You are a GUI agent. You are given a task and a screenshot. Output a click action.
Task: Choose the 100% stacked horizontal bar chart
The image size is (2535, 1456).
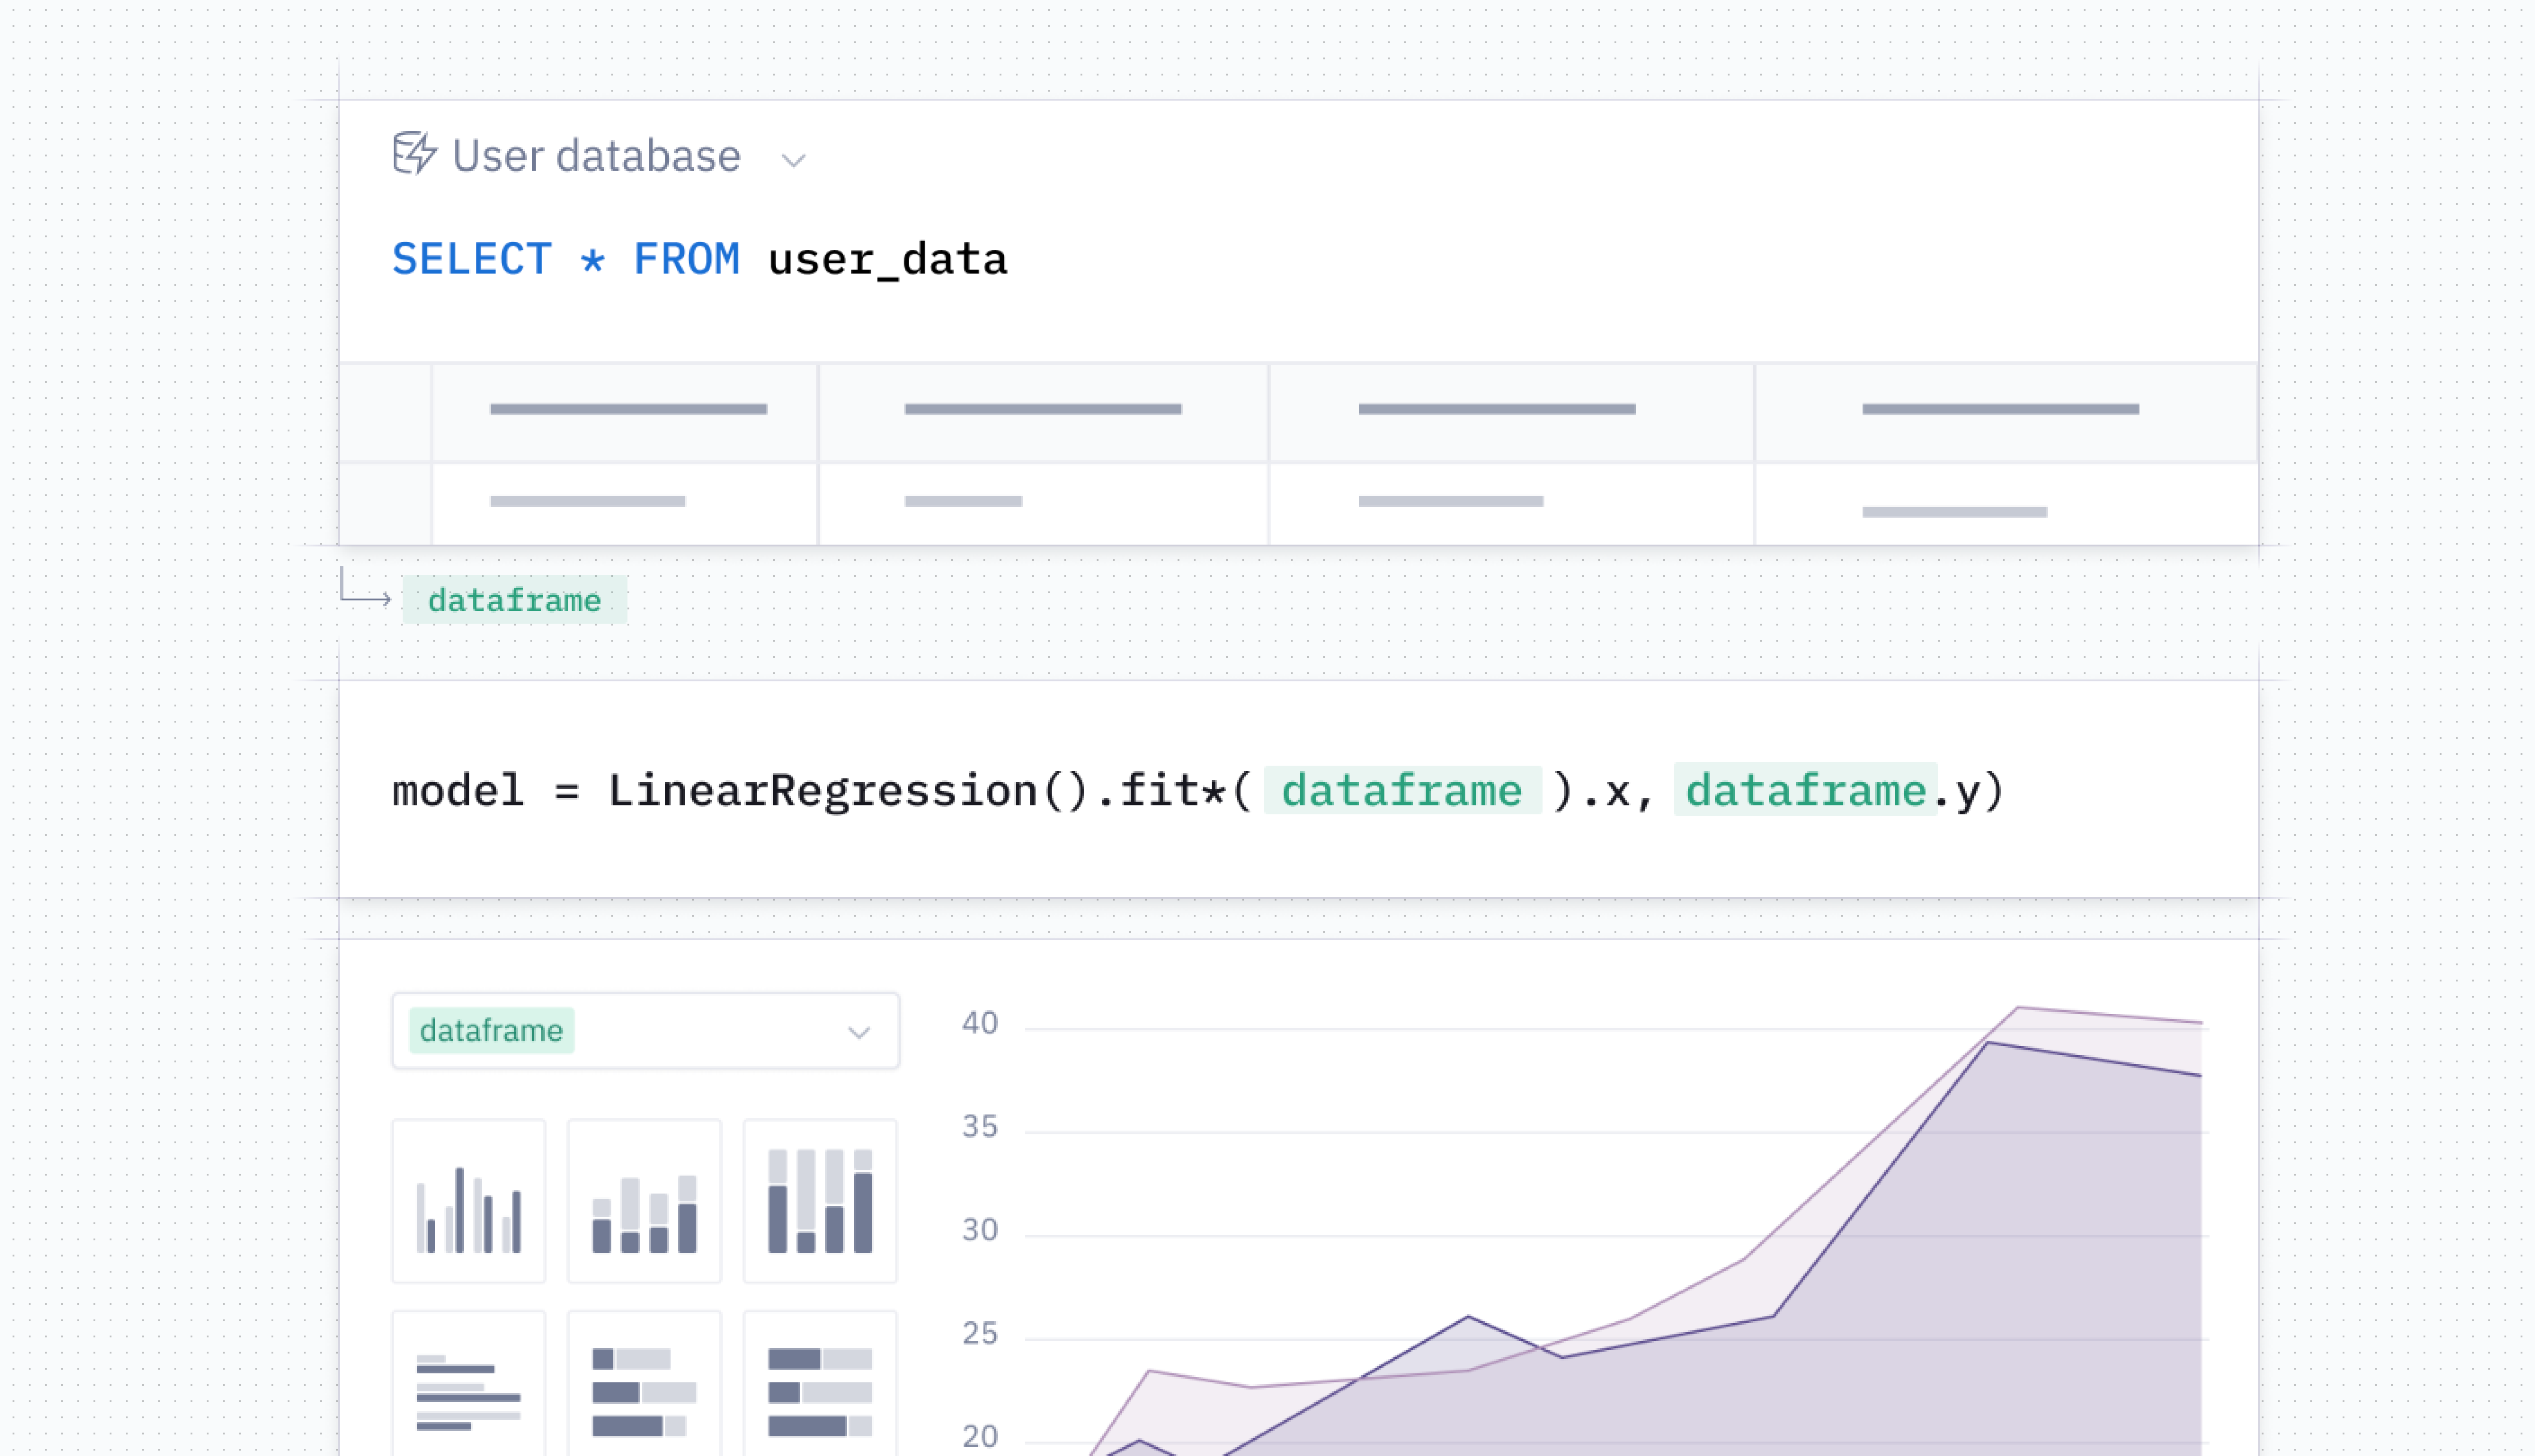tap(820, 1390)
